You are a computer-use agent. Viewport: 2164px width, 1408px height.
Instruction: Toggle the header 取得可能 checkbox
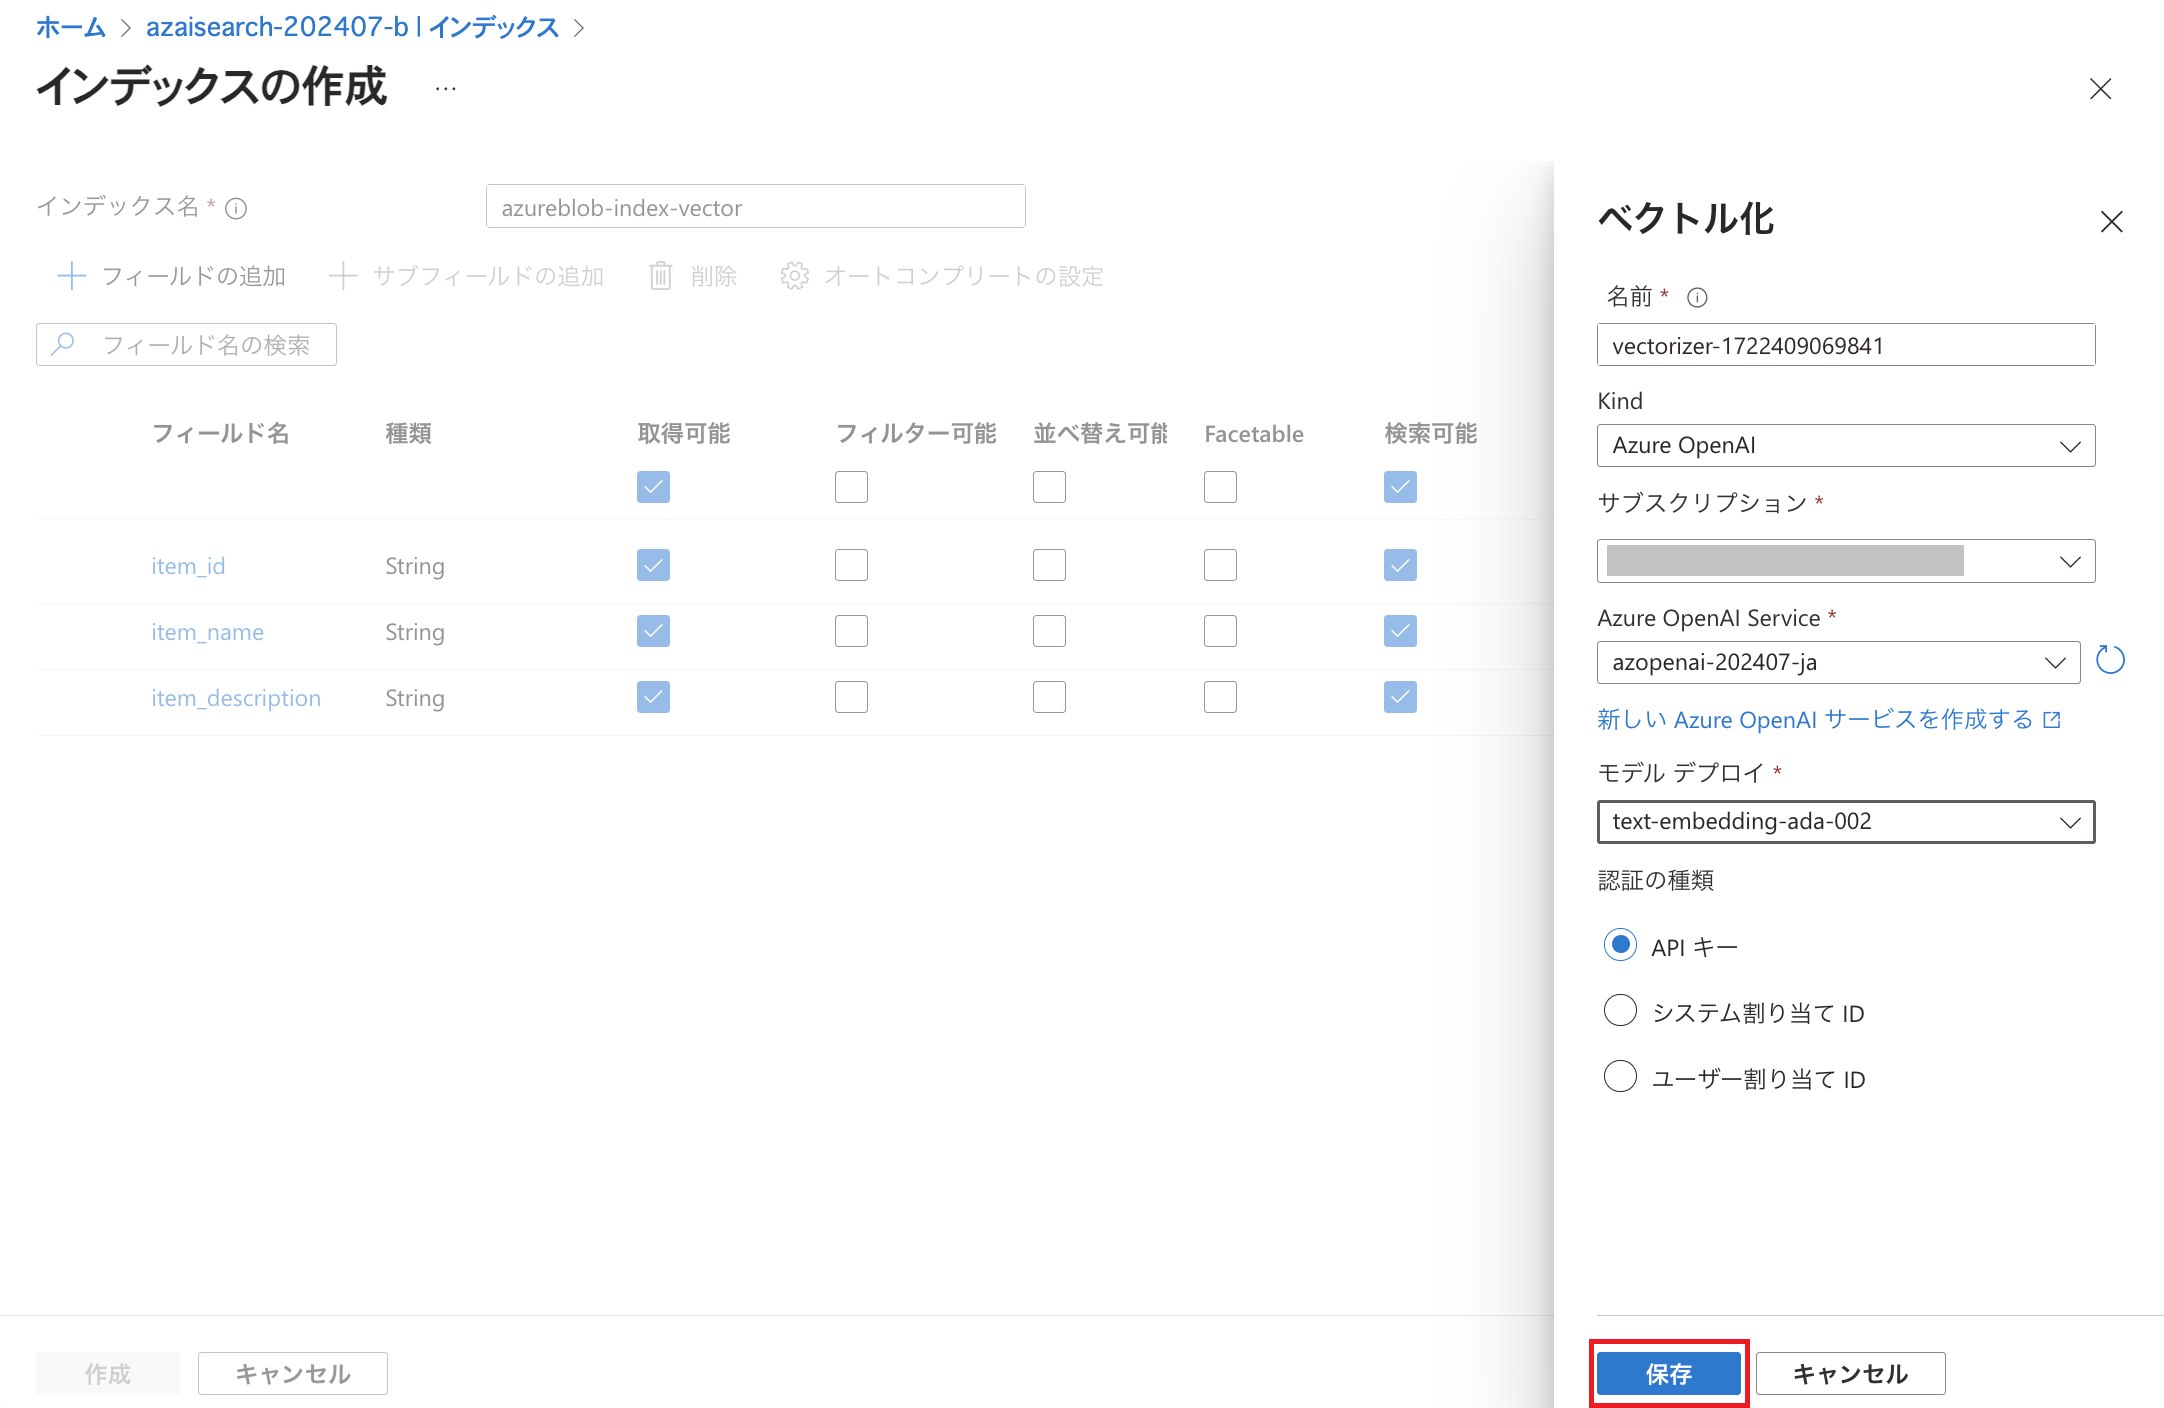coord(653,487)
